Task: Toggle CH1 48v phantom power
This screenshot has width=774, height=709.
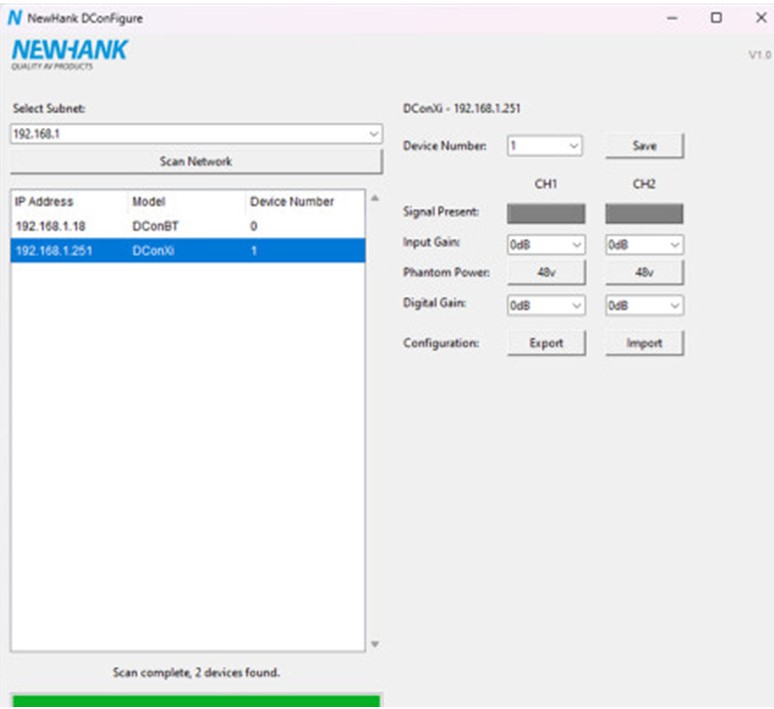Action: [546, 272]
